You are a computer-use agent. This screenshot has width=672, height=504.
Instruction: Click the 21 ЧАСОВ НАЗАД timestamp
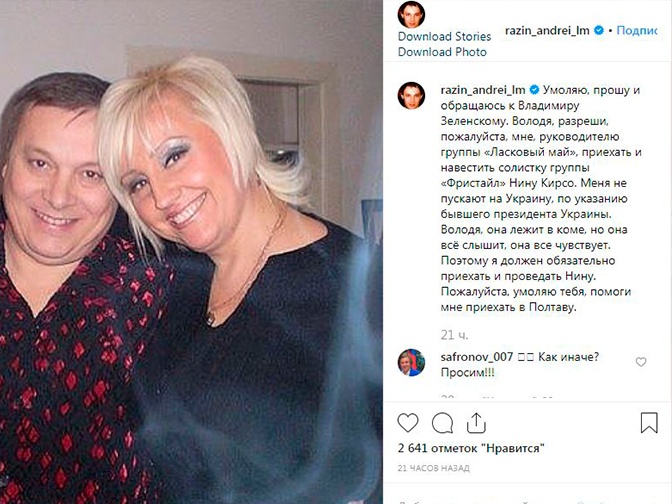point(434,468)
